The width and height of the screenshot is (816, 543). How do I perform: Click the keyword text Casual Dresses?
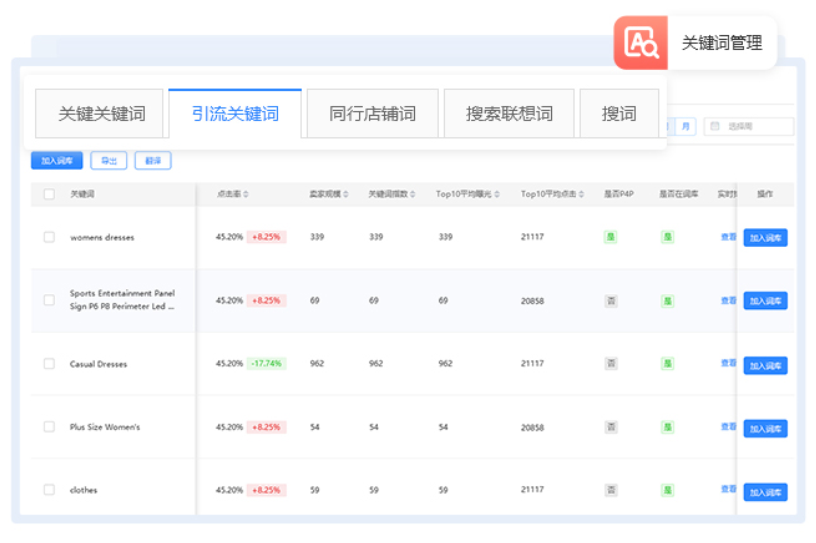98,364
